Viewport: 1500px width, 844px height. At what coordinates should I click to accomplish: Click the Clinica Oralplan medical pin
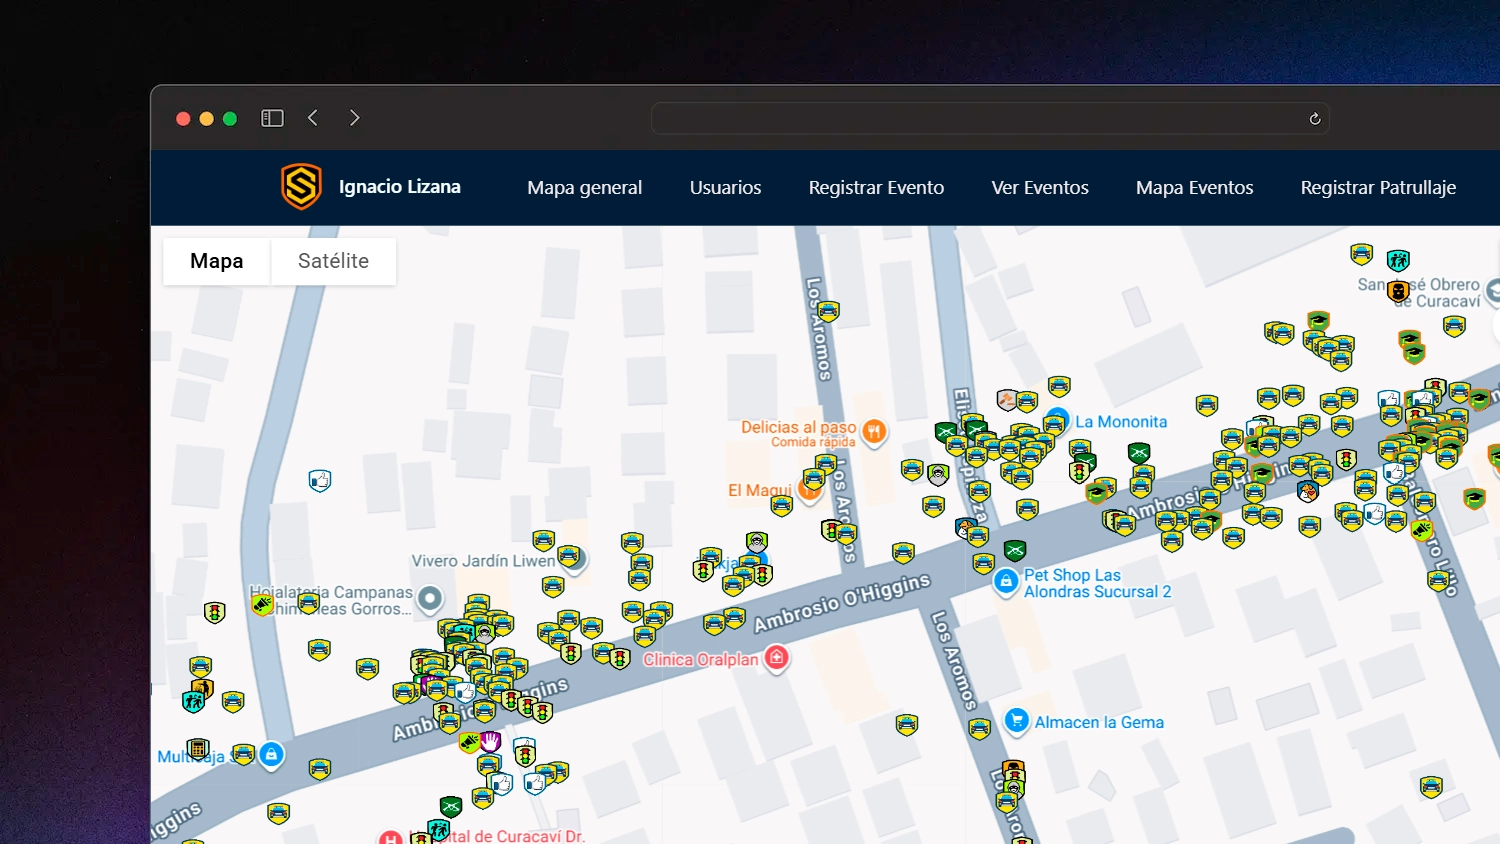point(777,658)
